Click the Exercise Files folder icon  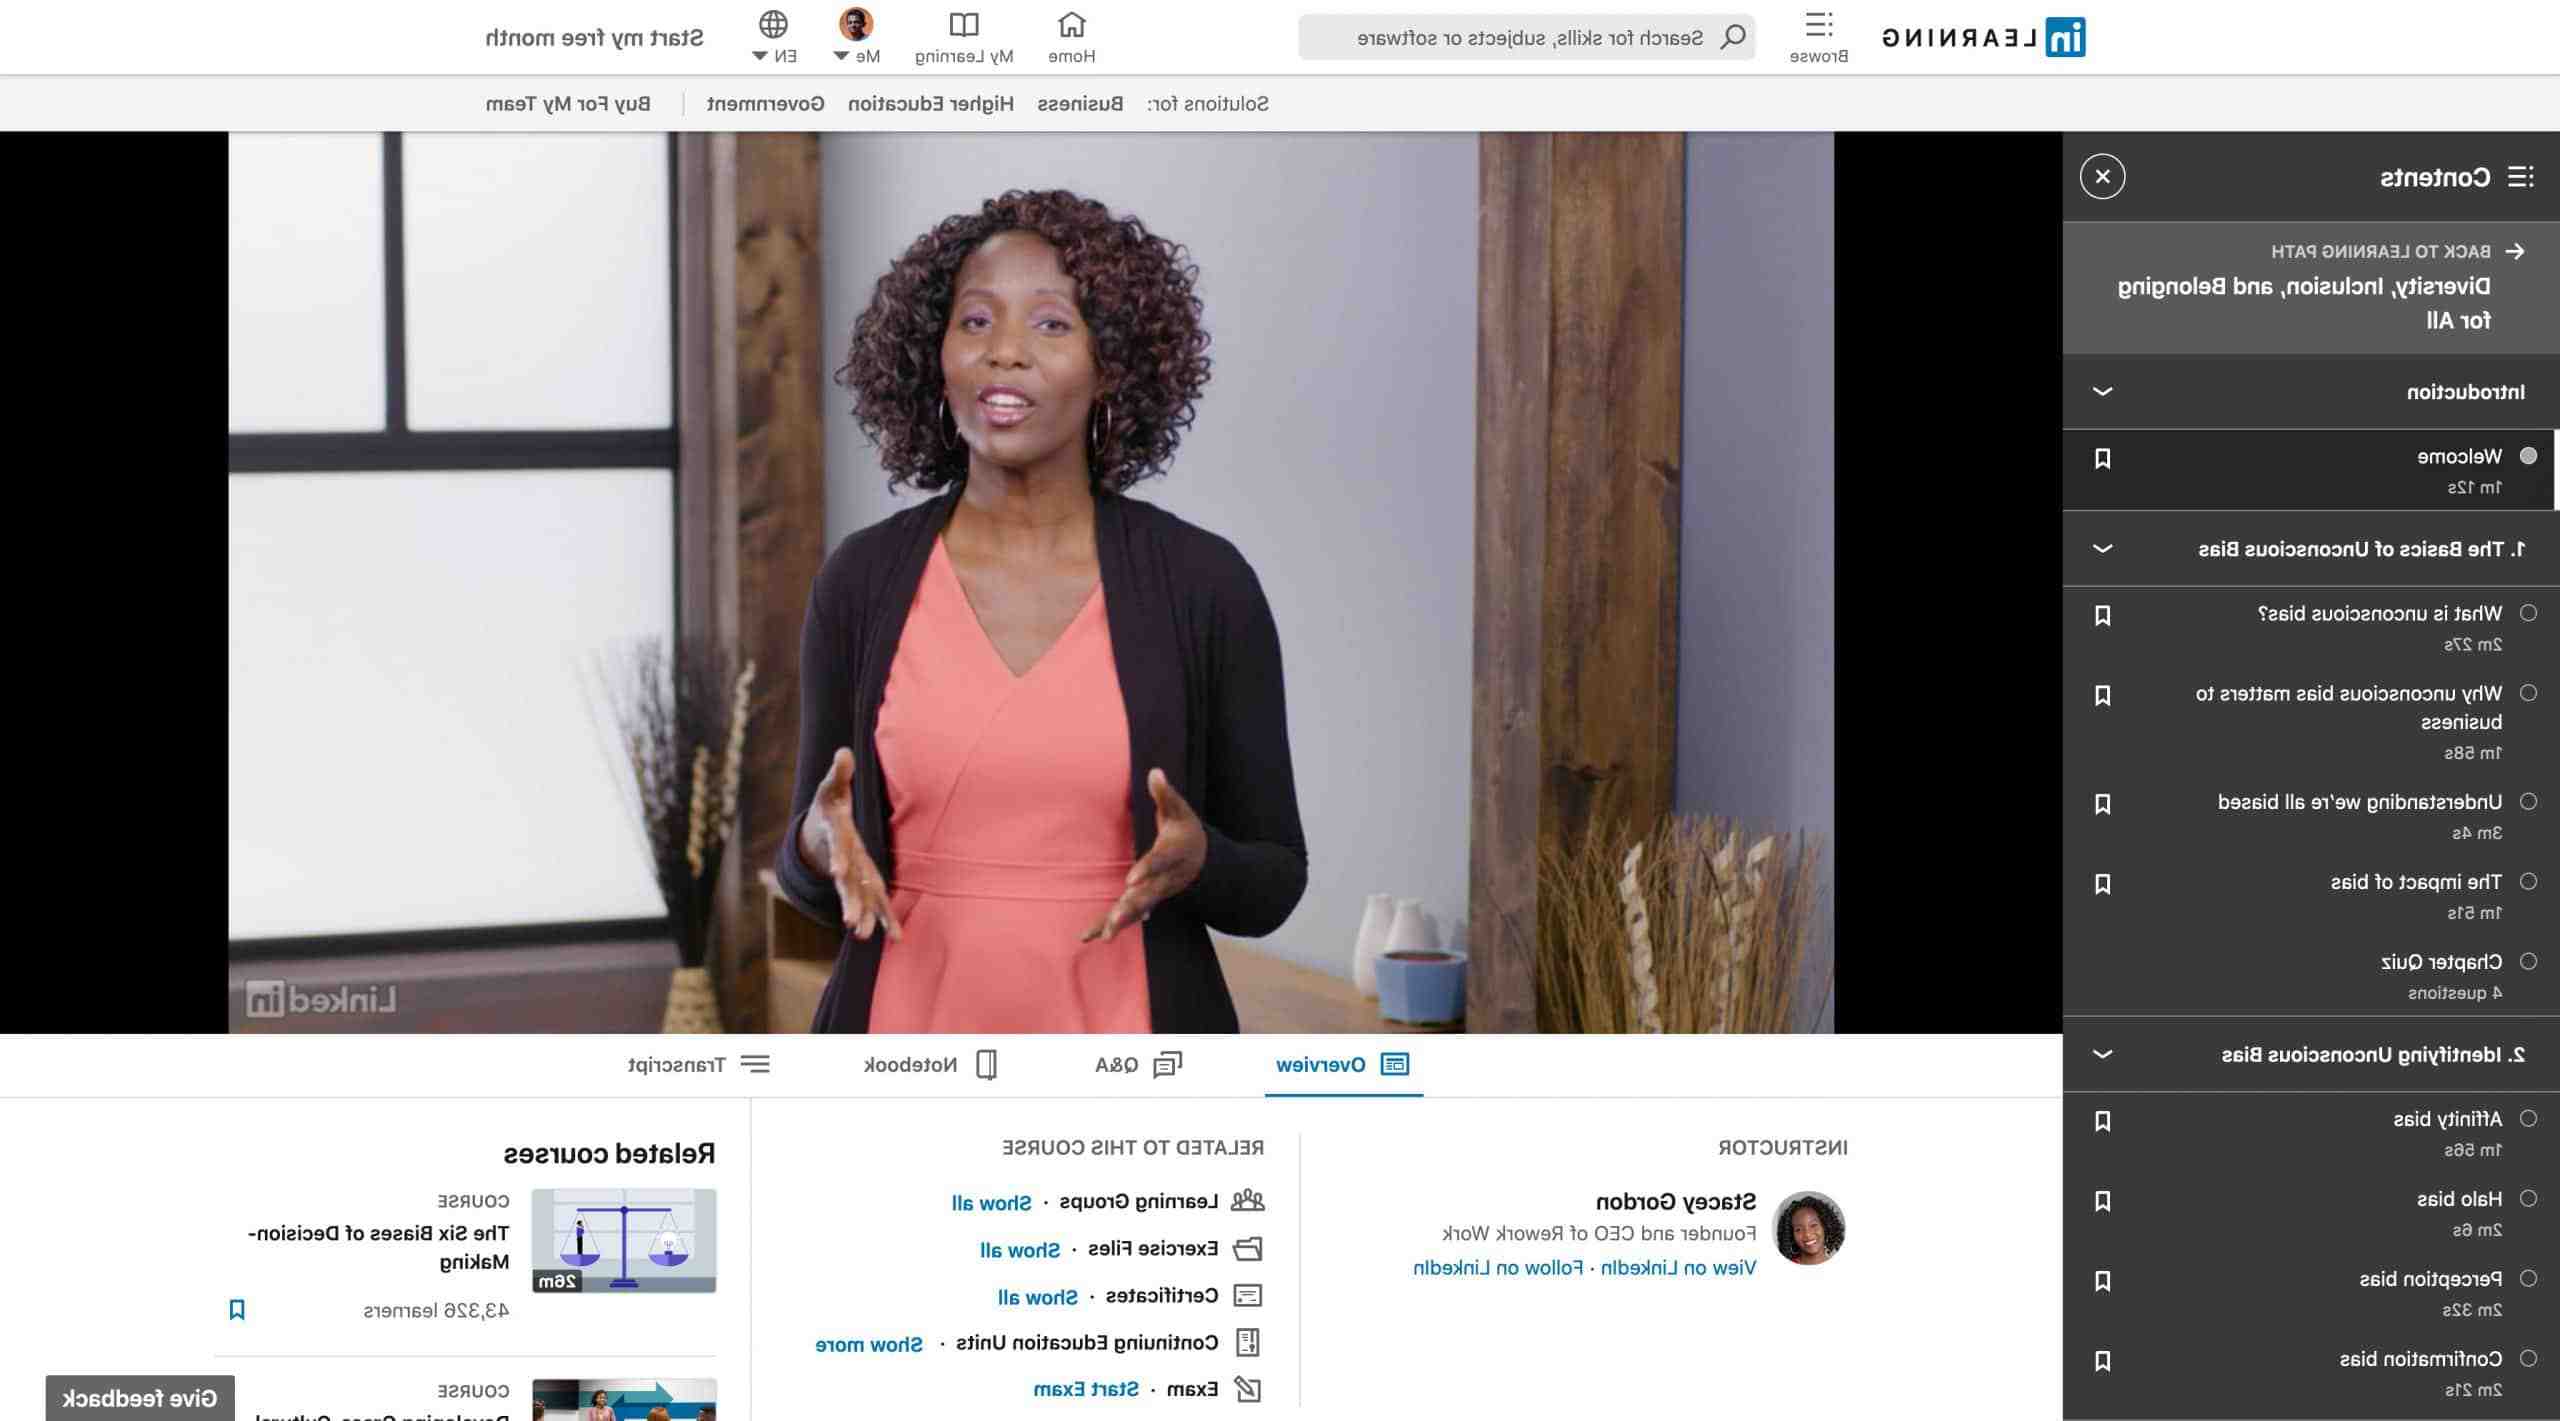tap(1248, 1249)
